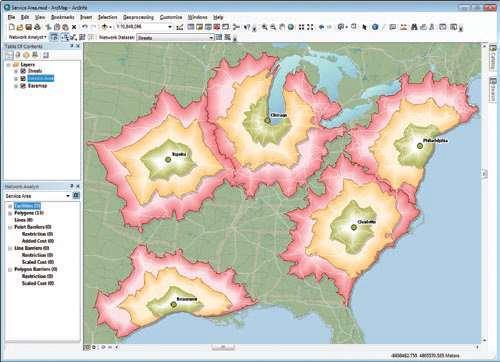This screenshot has height=362, width=500.
Task: Select Restriction under Polygon Barriers
Action: (x=37, y=276)
